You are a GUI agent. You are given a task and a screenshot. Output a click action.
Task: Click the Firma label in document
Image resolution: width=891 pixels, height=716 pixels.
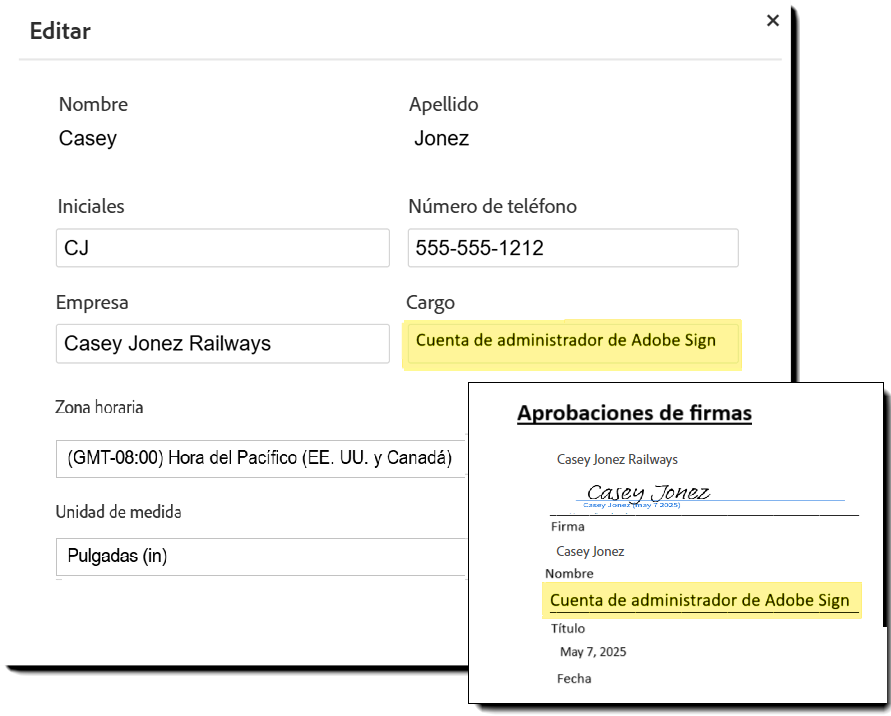click(x=567, y=526)
